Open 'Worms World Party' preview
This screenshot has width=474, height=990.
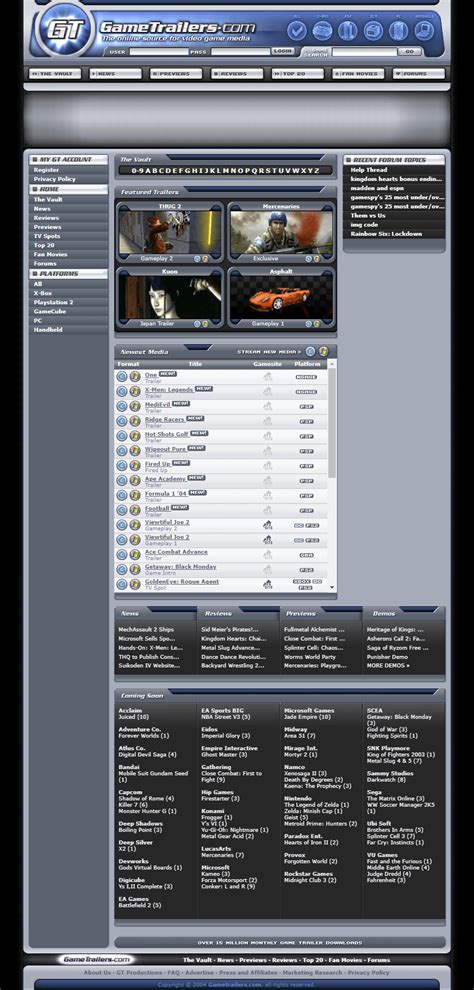[310, 657]
